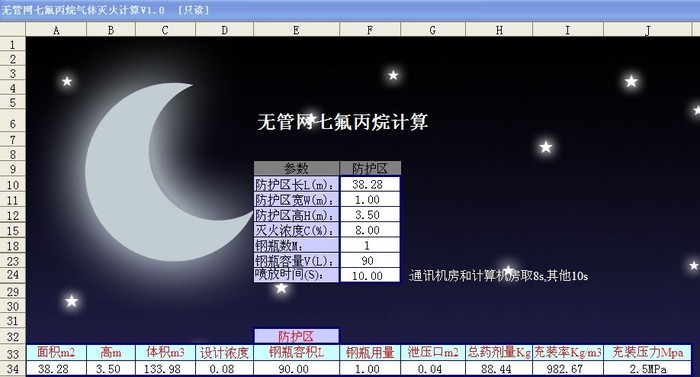Viewport: 700px width, 377px height.
Task: Click the 灭火浓度C(%) value cell 8.00
Action: pyautogui.click(x=370, y=230)
